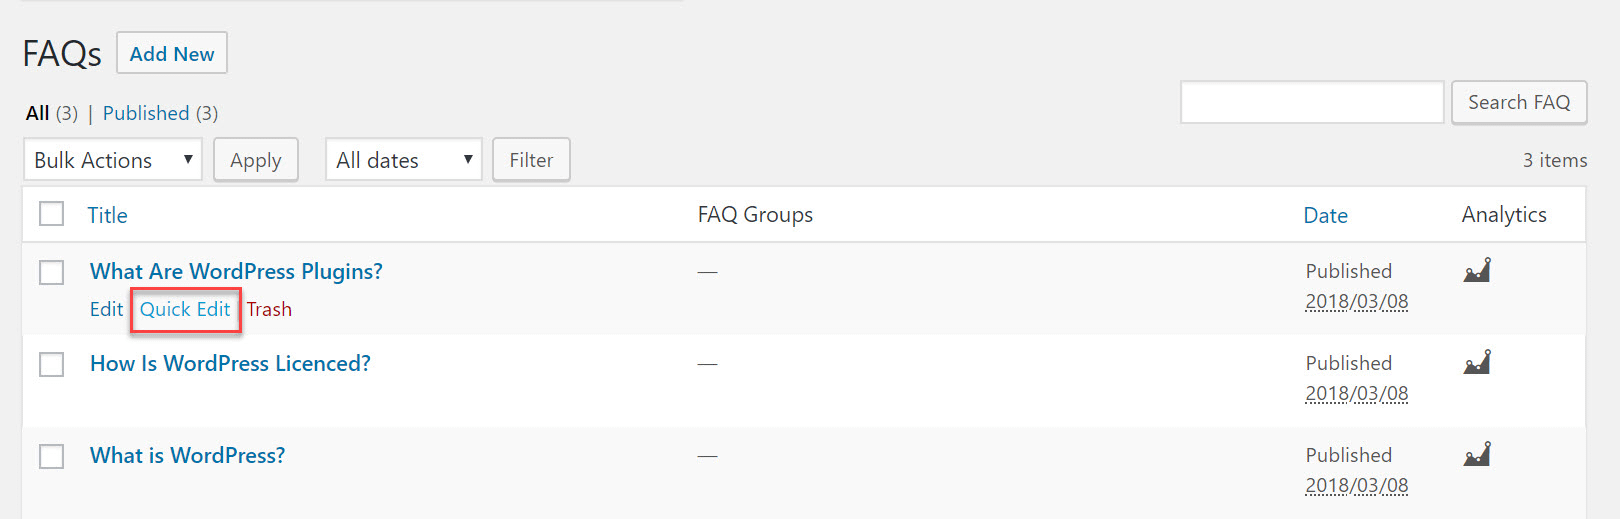Viewport: 1620px width, 519px height.
Task: Open analytics icon for What Are WordPress Plugins?
Action: click(1477, 270)
